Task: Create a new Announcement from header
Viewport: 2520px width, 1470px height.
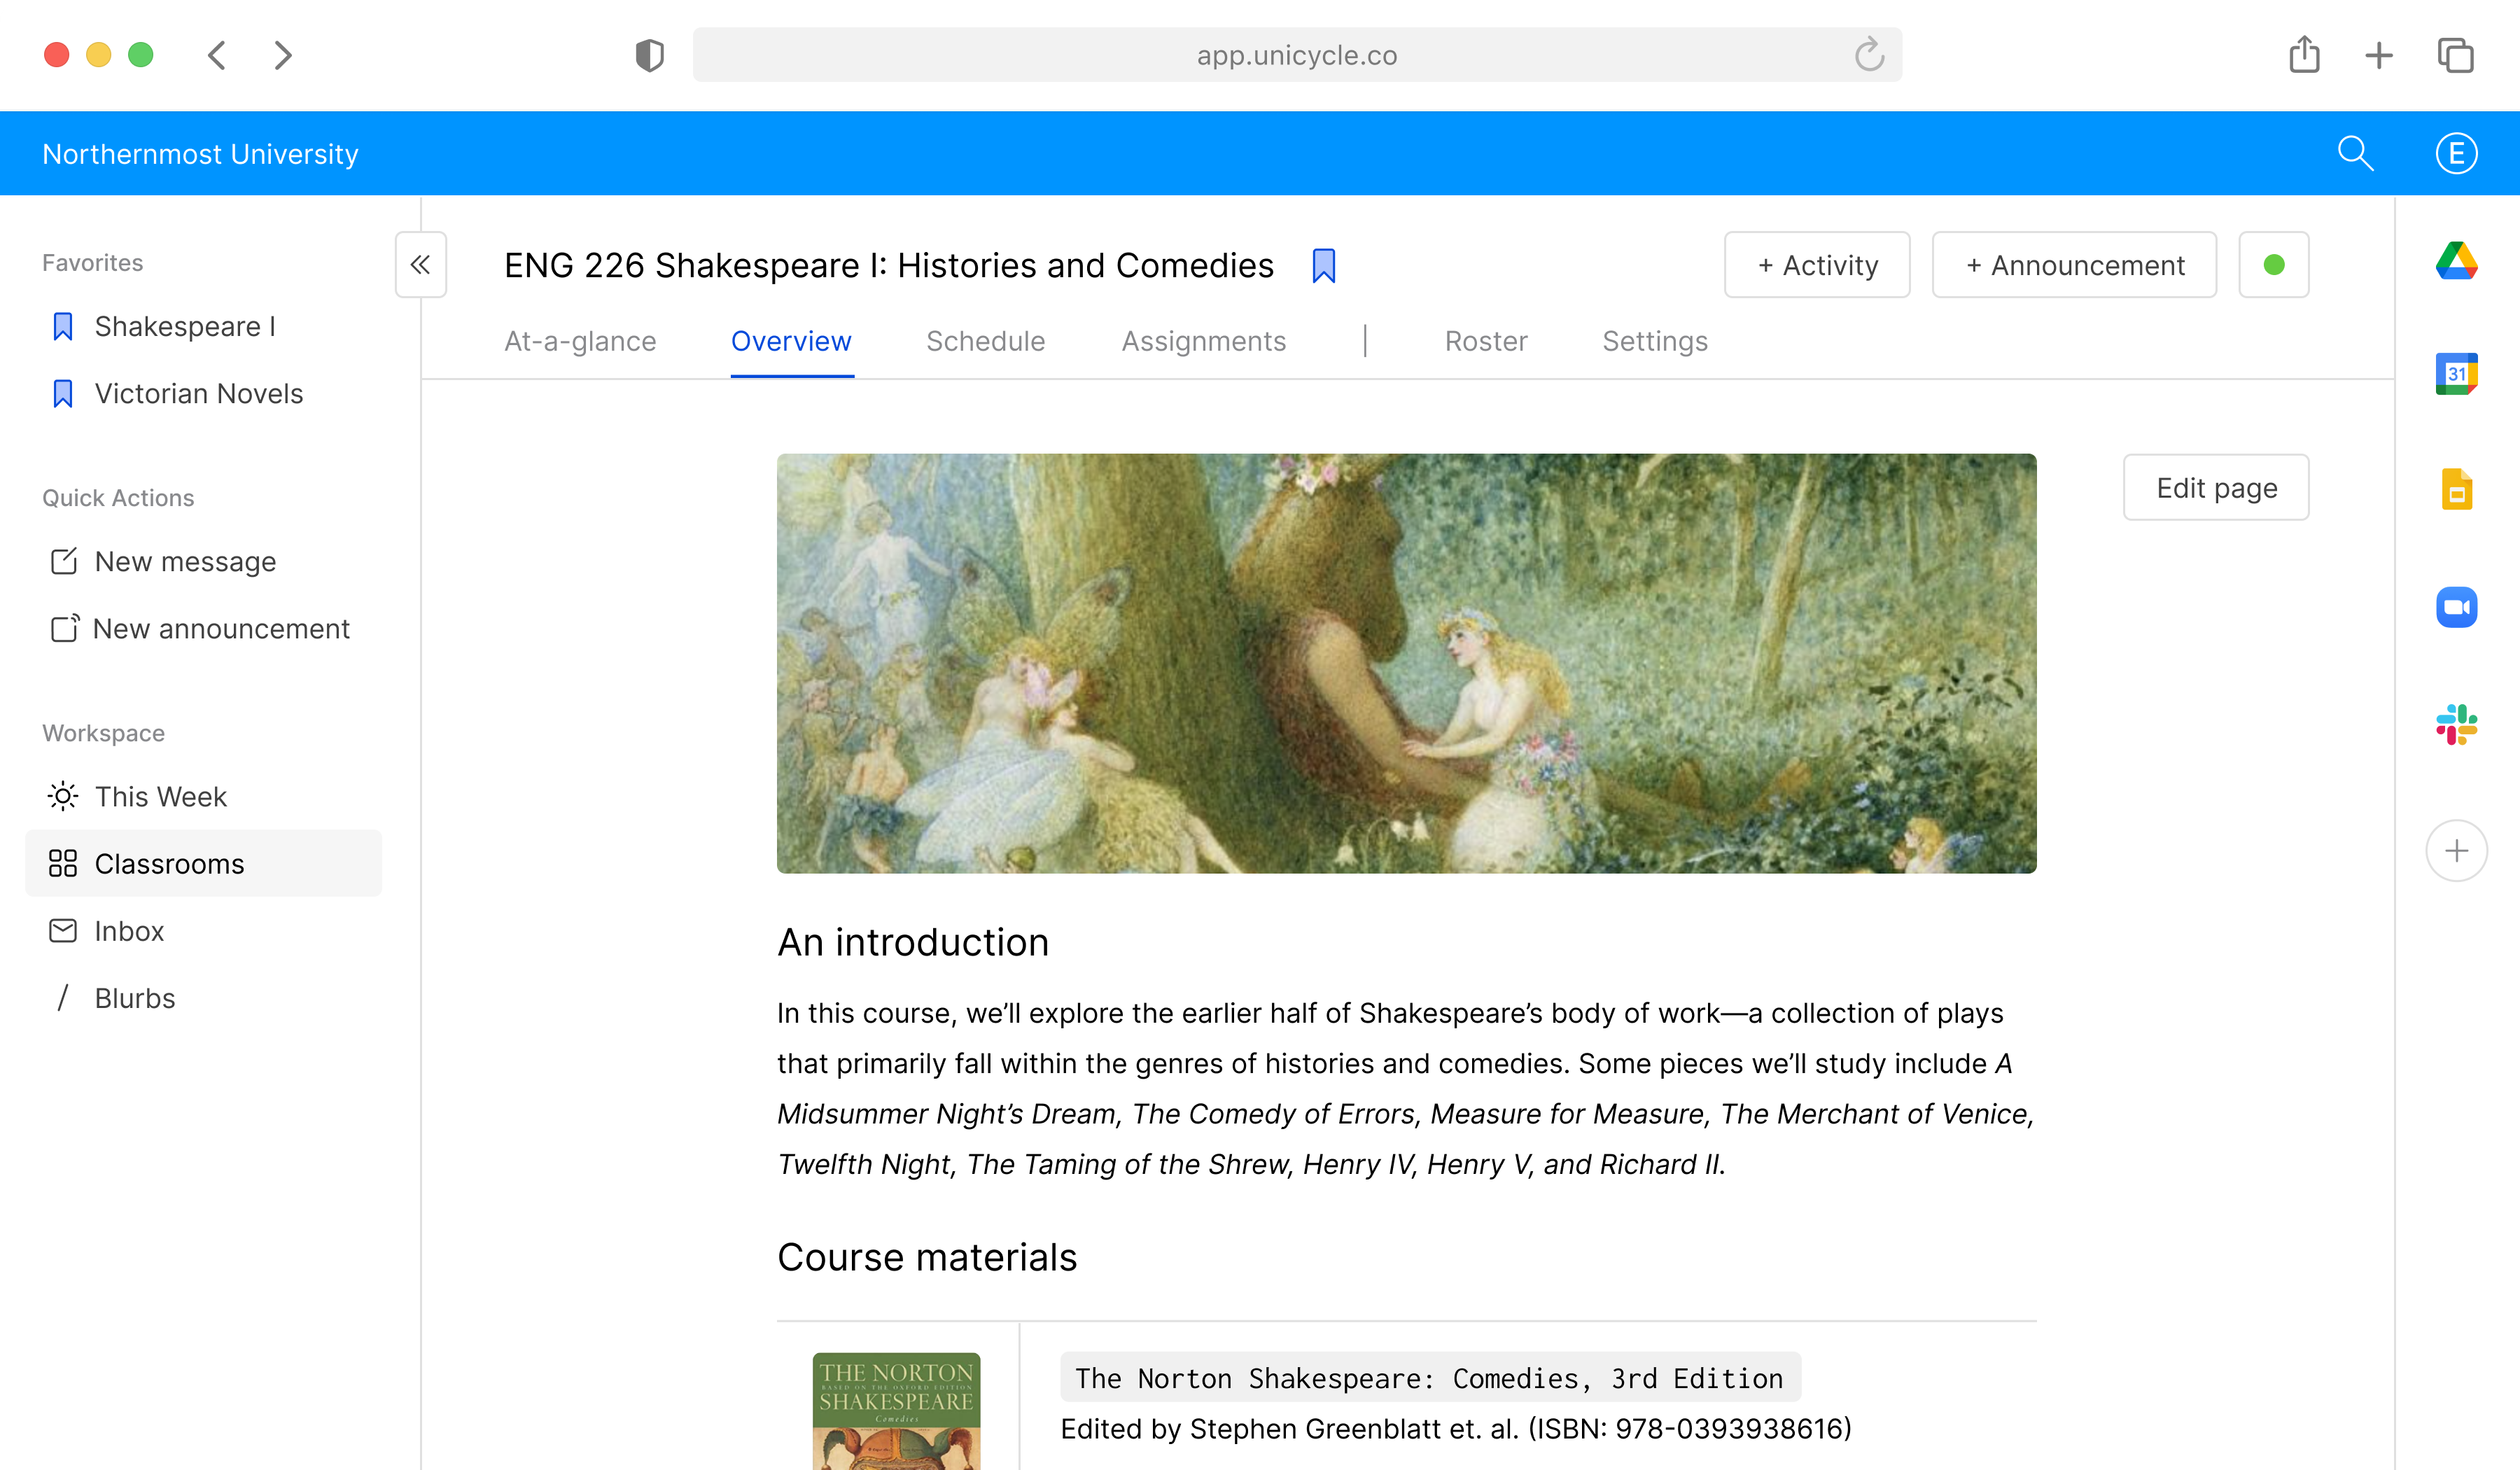Action: 2074,265
